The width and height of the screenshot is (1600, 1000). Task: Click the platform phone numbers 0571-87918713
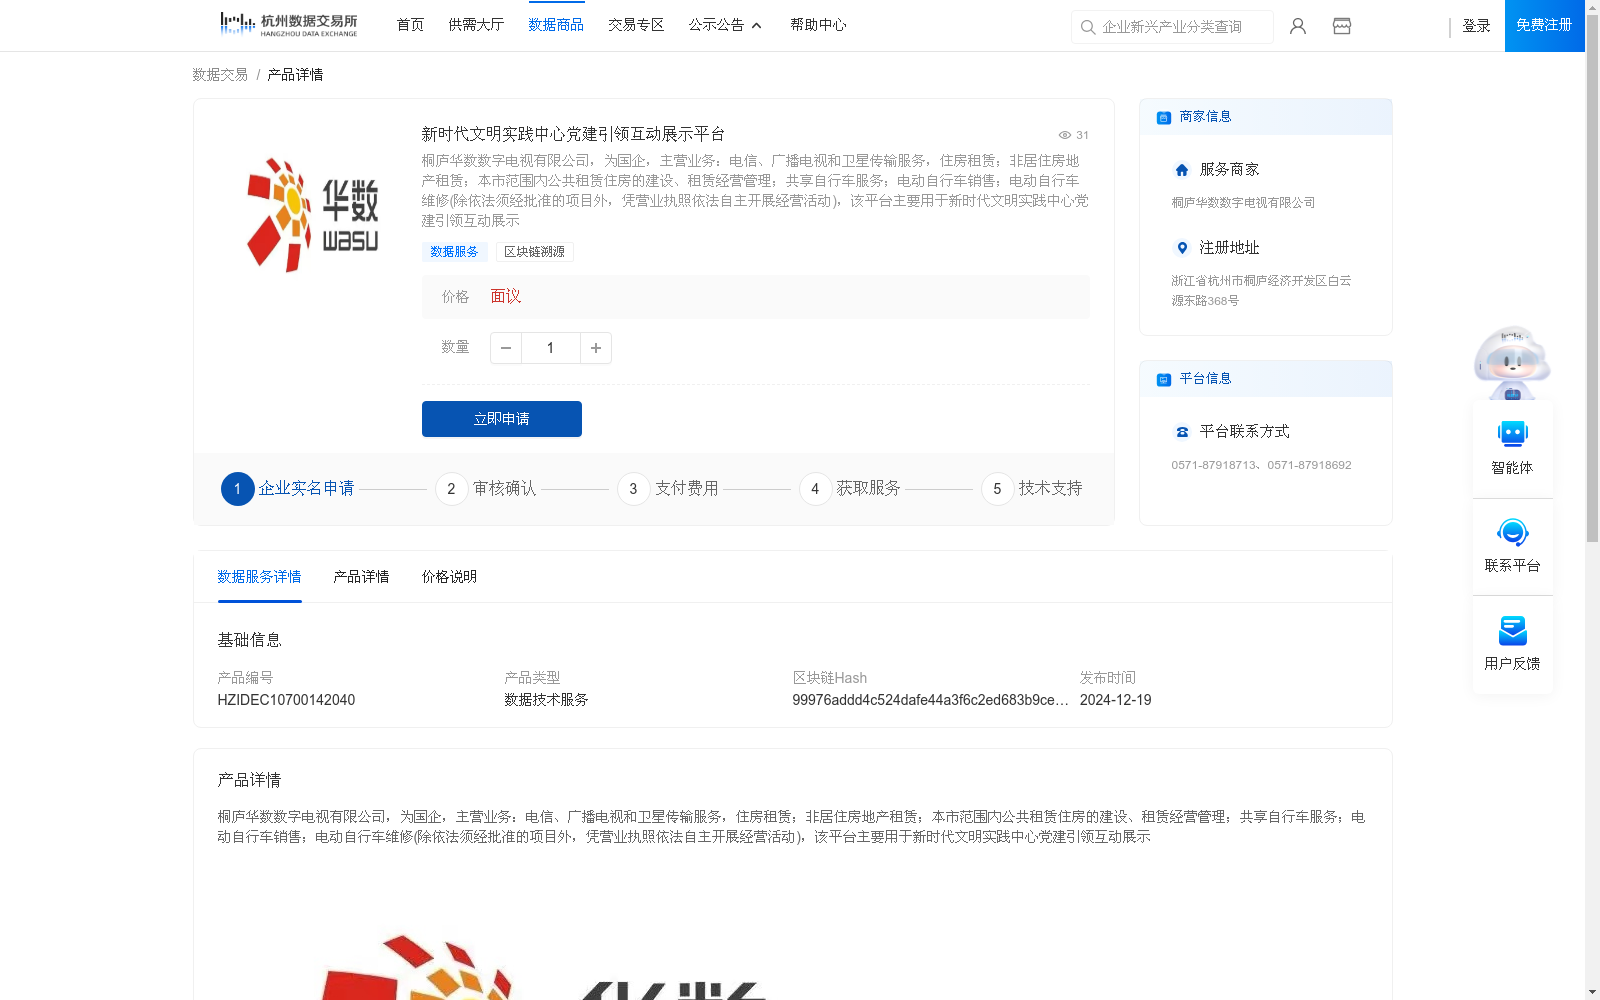[x=1261, y=465]
